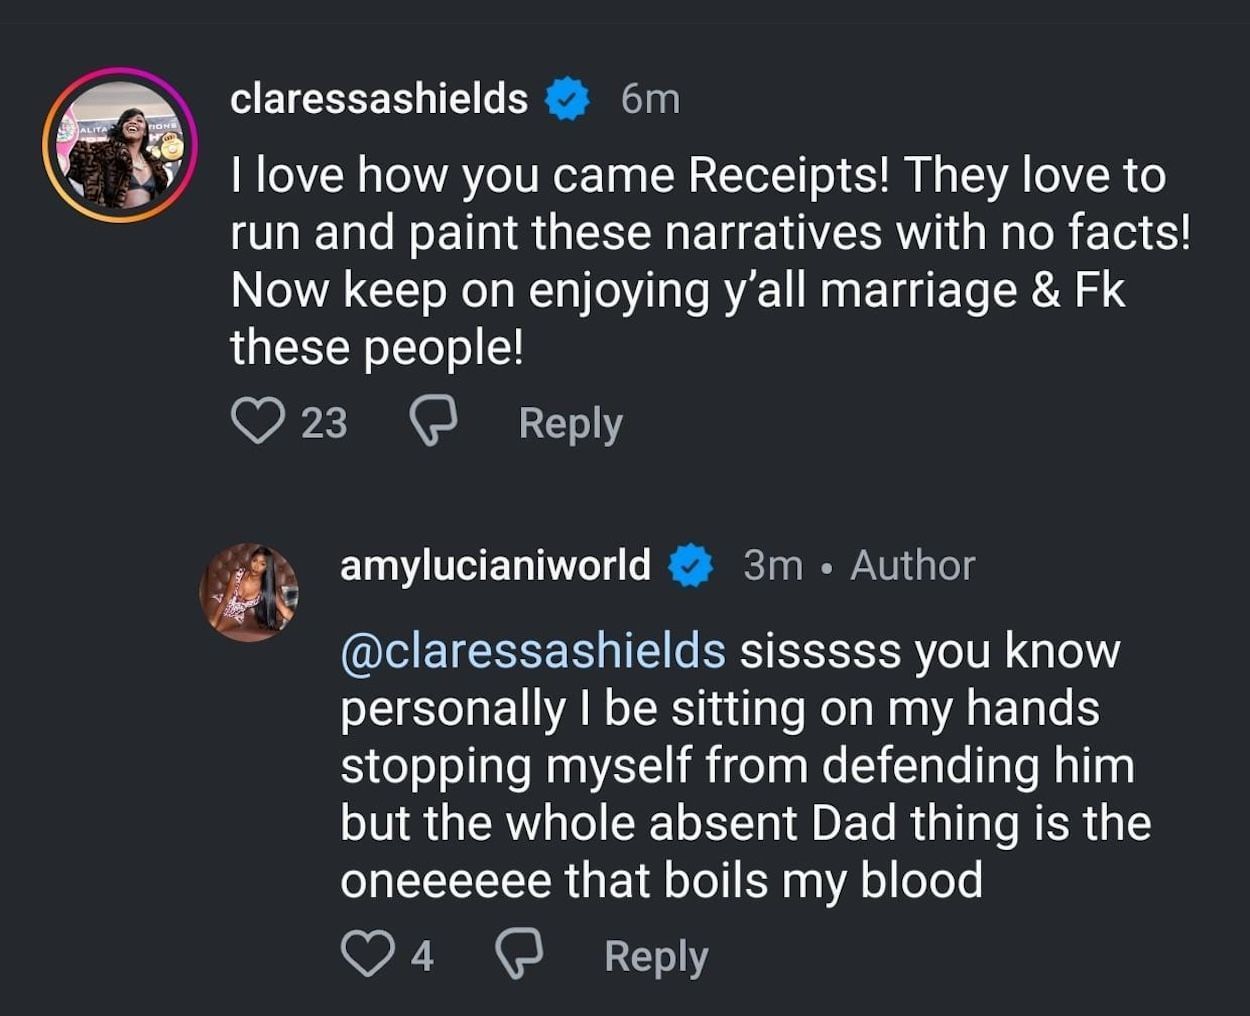
Task: Like the claressashields comment with the heart
Action: 257,421
